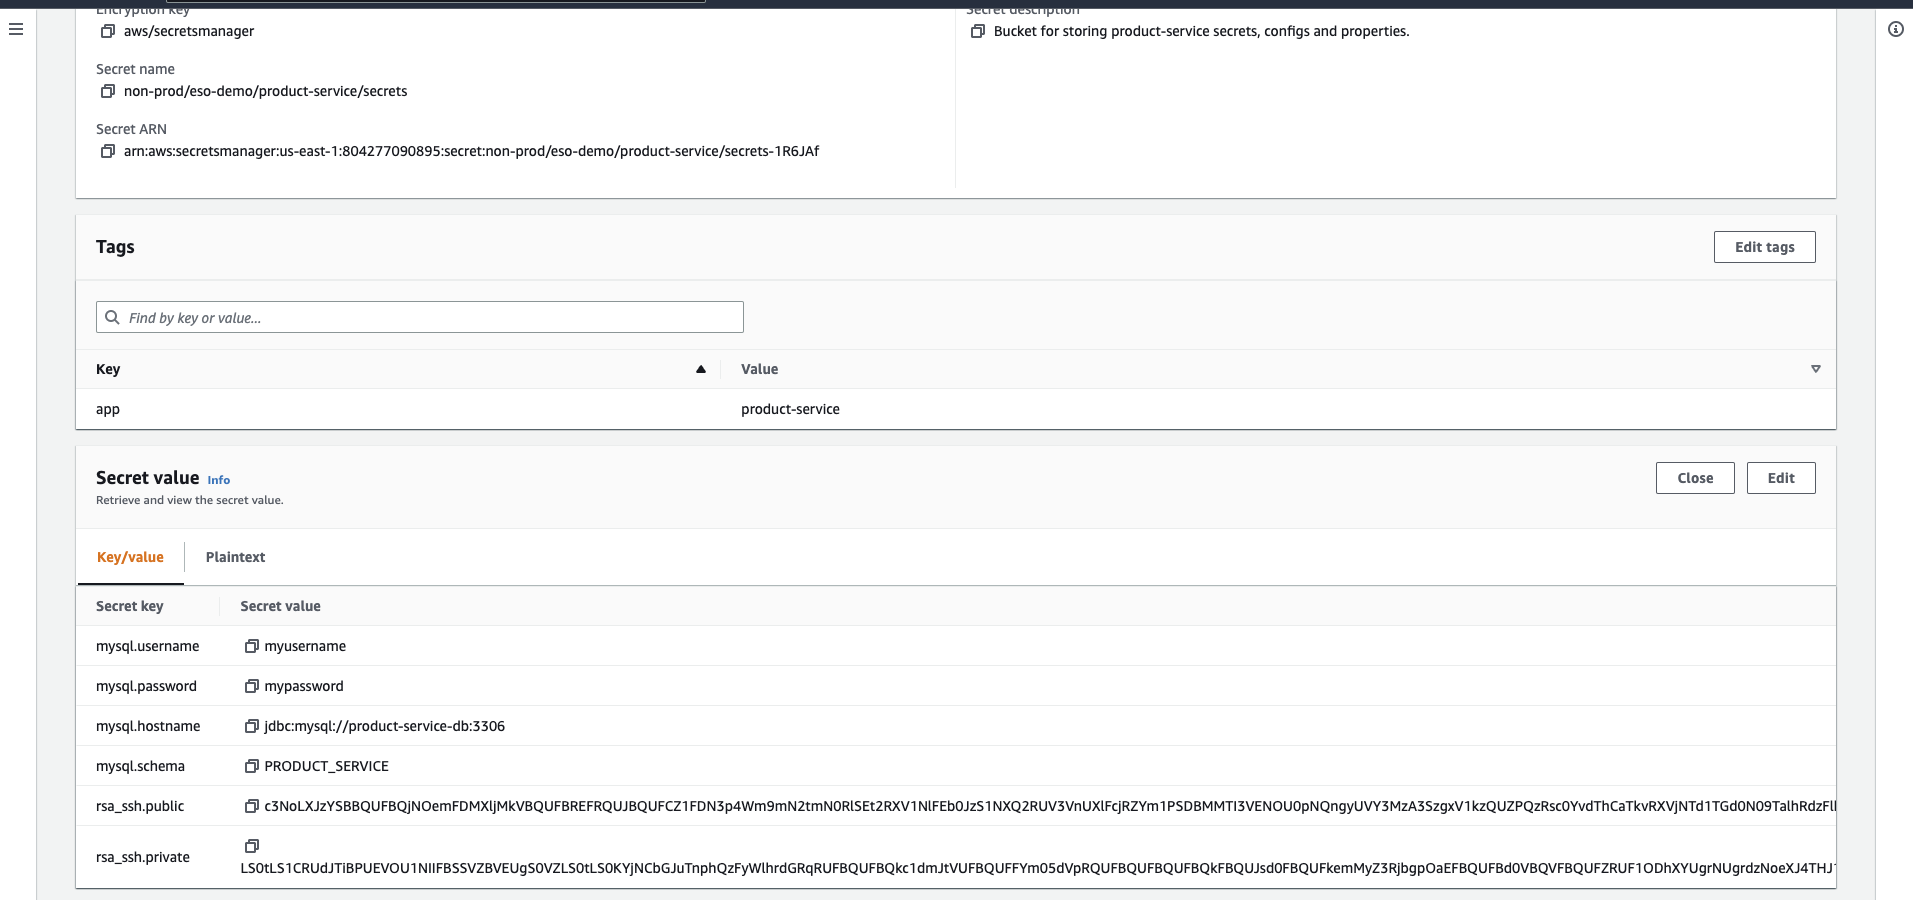Click the Value column header
Screen dimensions: 1913x900
[x=759, y=370]
